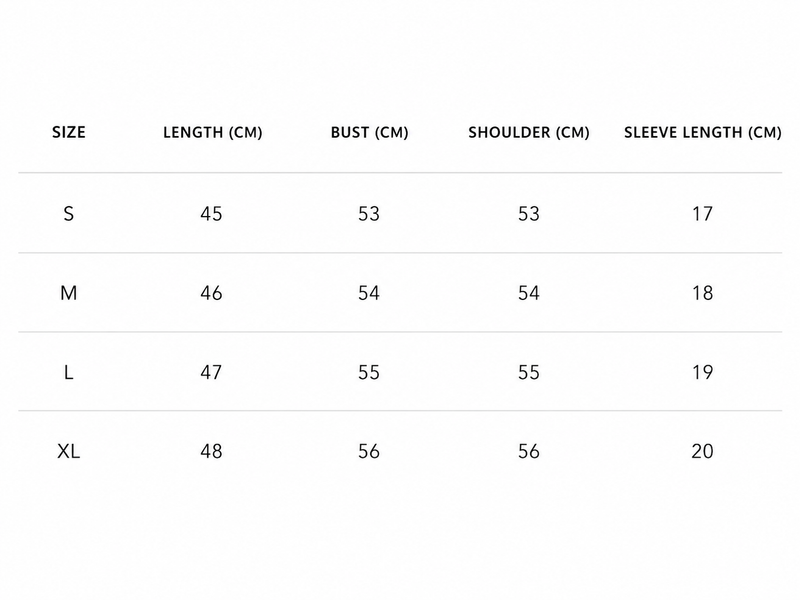Viewport: 800px width, 600px height.
Task: Select sleeve length value 20
Action: (702, 452)
